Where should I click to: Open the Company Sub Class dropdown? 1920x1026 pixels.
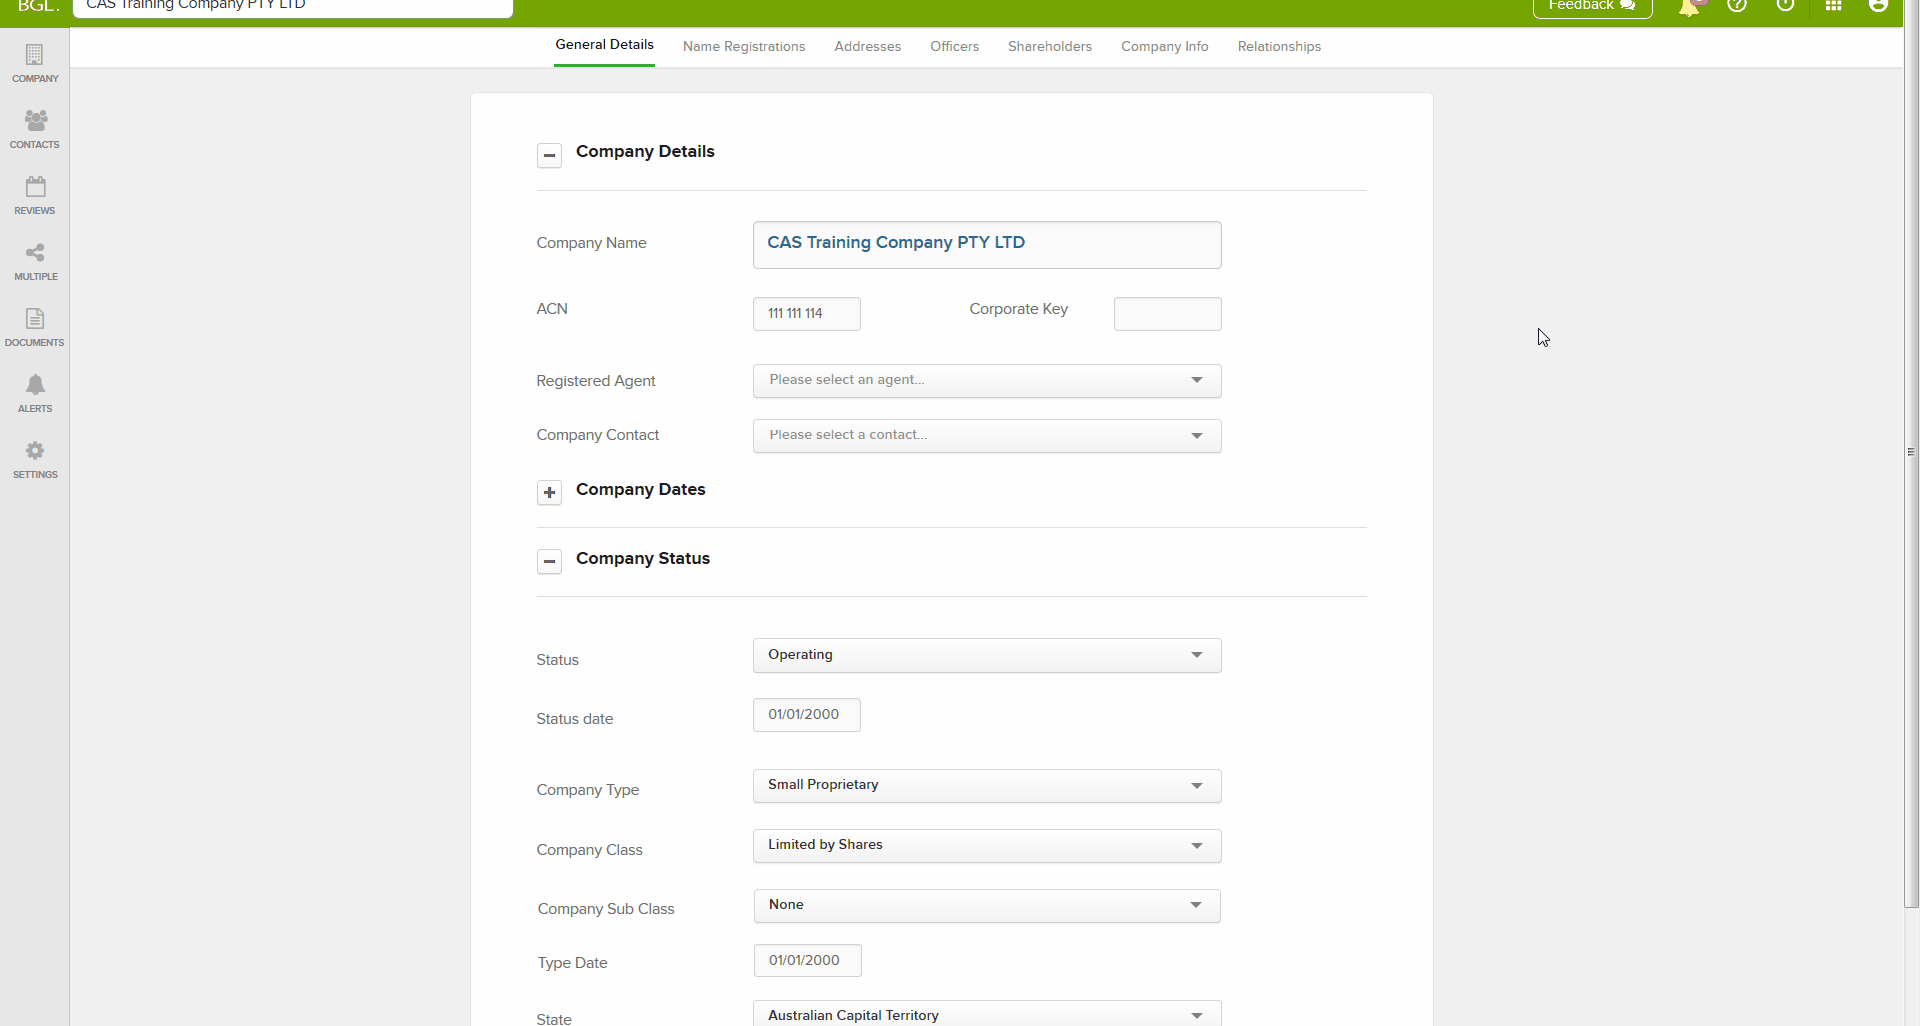pyautogui.click(x=987, y=905)
